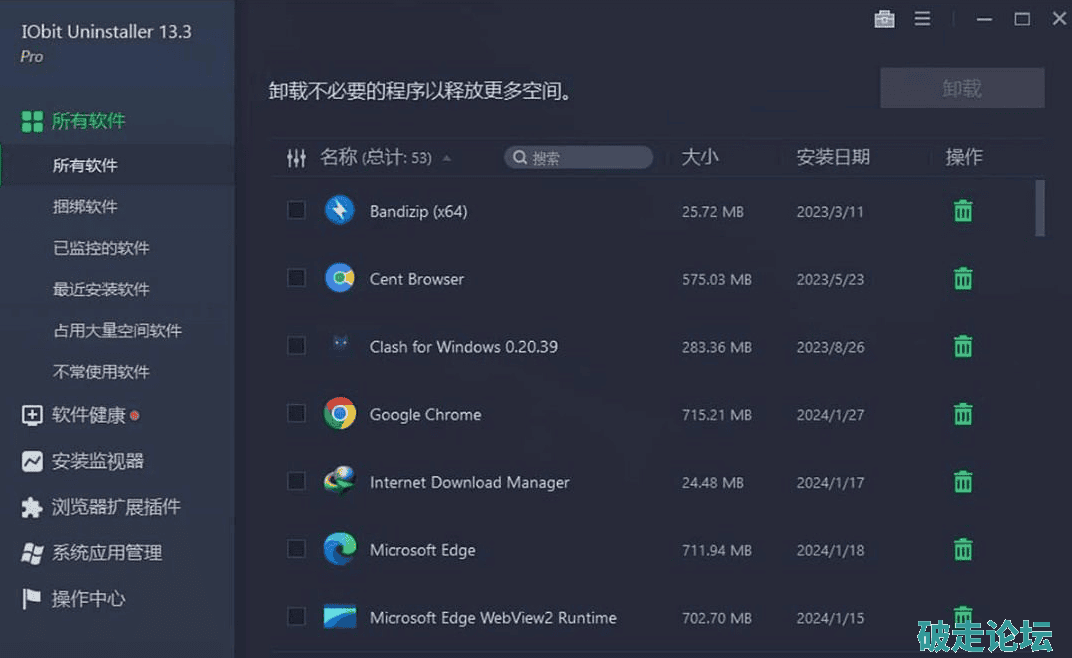Open the hamburger options menu
The width and height of the screenshot is (1072, 658).
point(922,19)
